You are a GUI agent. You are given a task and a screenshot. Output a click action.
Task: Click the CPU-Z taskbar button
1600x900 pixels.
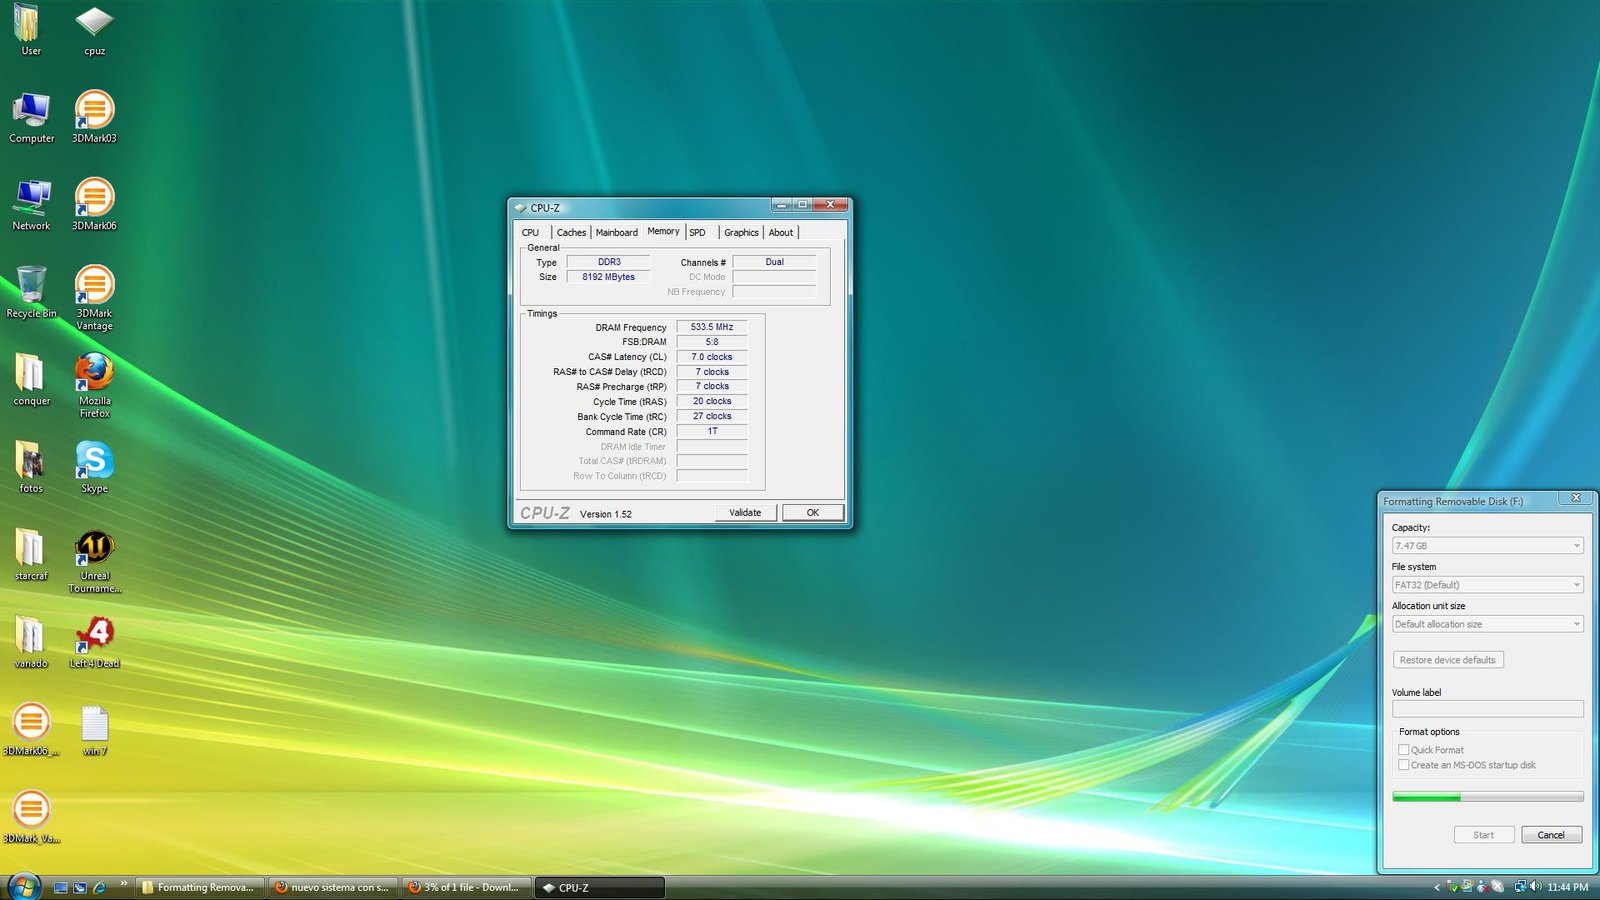(x=600, y=888)
